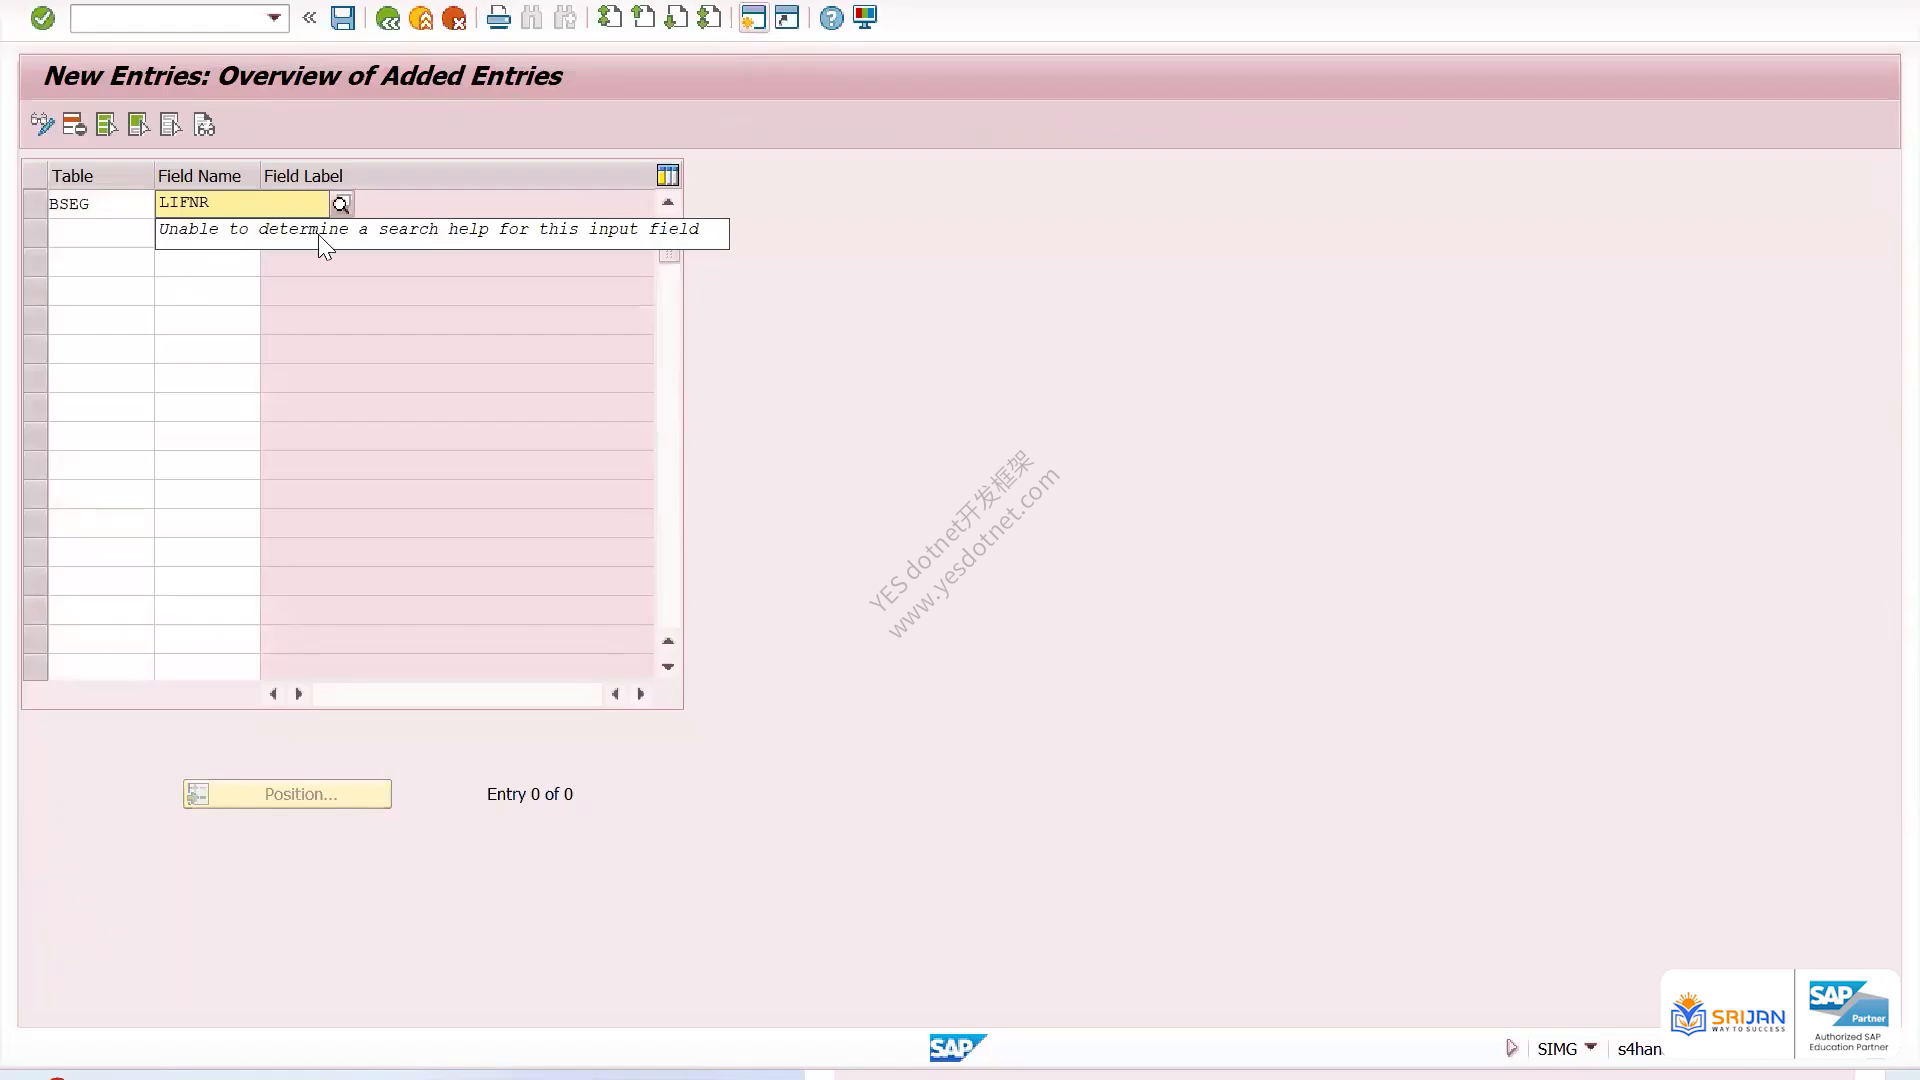Click the table column settings icon
The height and width of the screenshot is (1080, 1920).
click(x=668, y=176)
